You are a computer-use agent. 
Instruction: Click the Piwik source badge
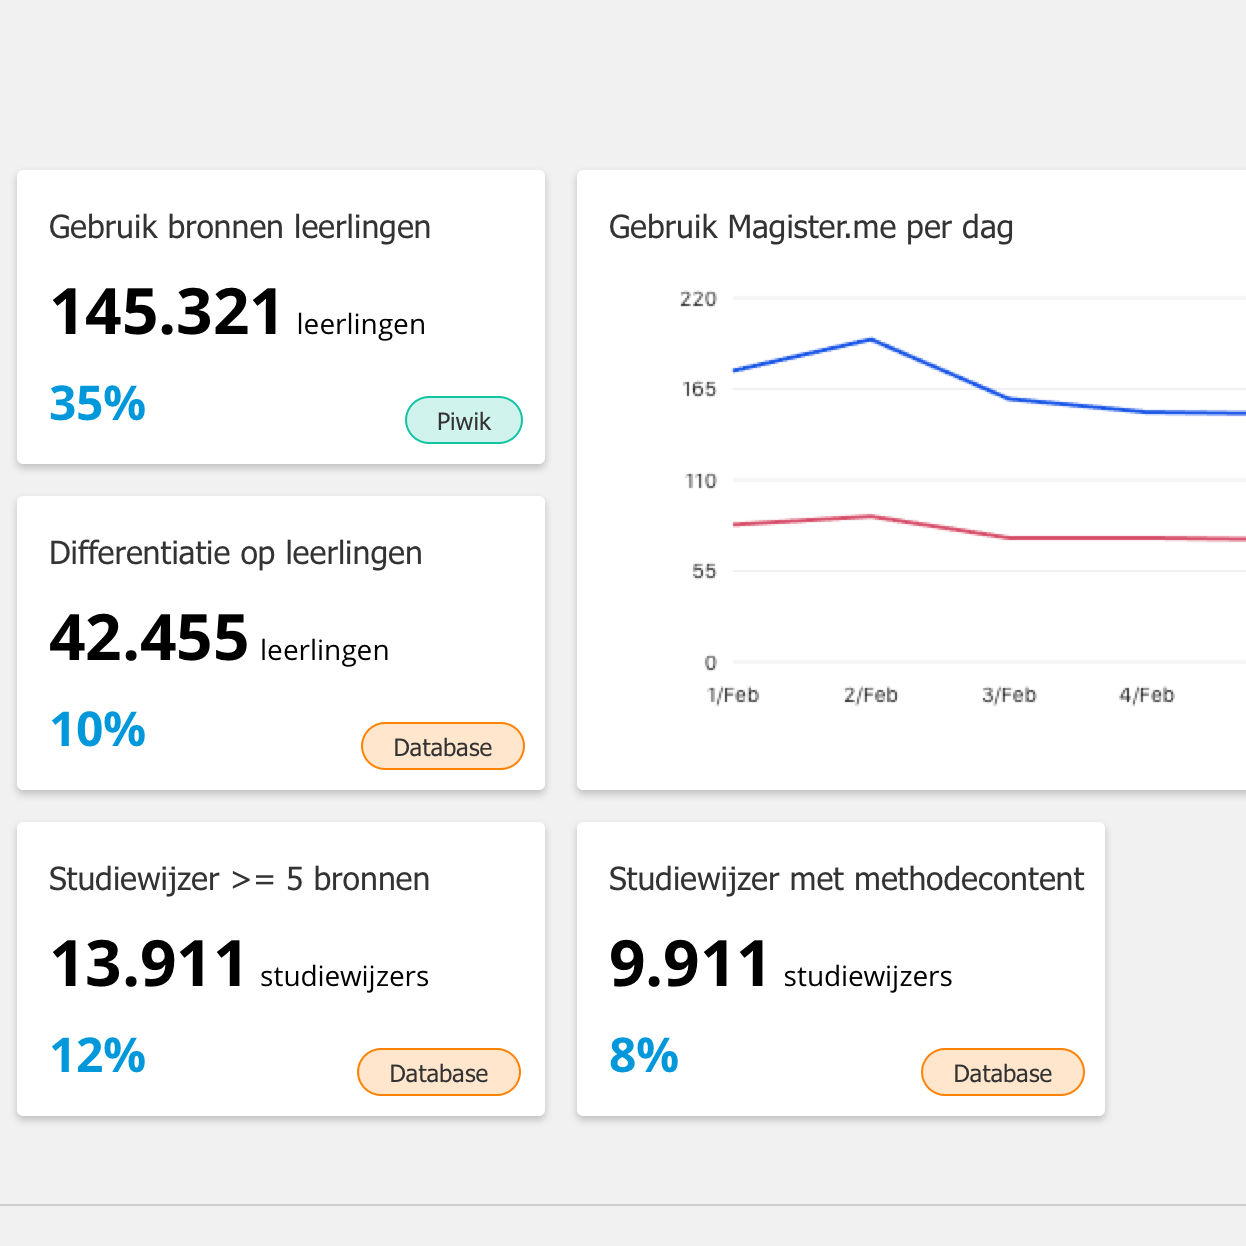pyautogui.click(x=464, y=420)
